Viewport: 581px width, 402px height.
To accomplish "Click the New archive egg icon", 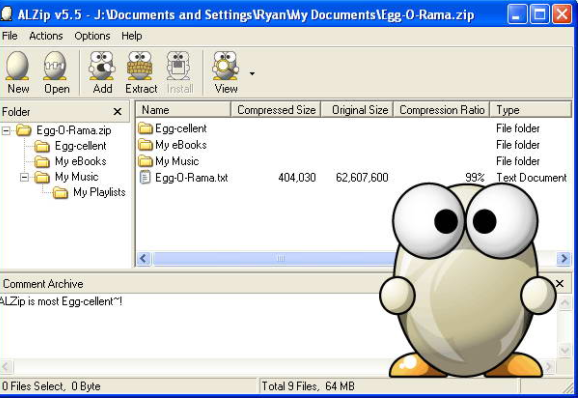I will [x=17, y=66].
